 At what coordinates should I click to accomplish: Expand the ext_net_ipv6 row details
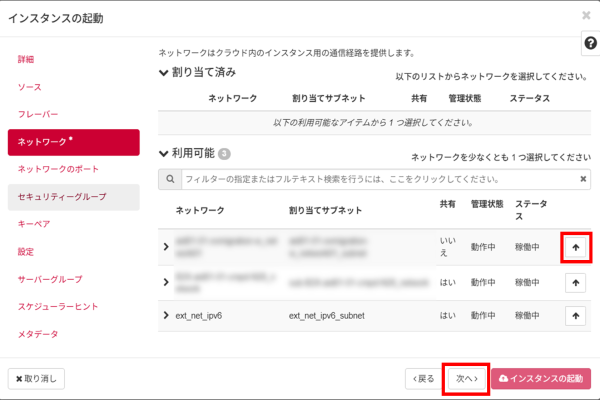coord(166,316)
